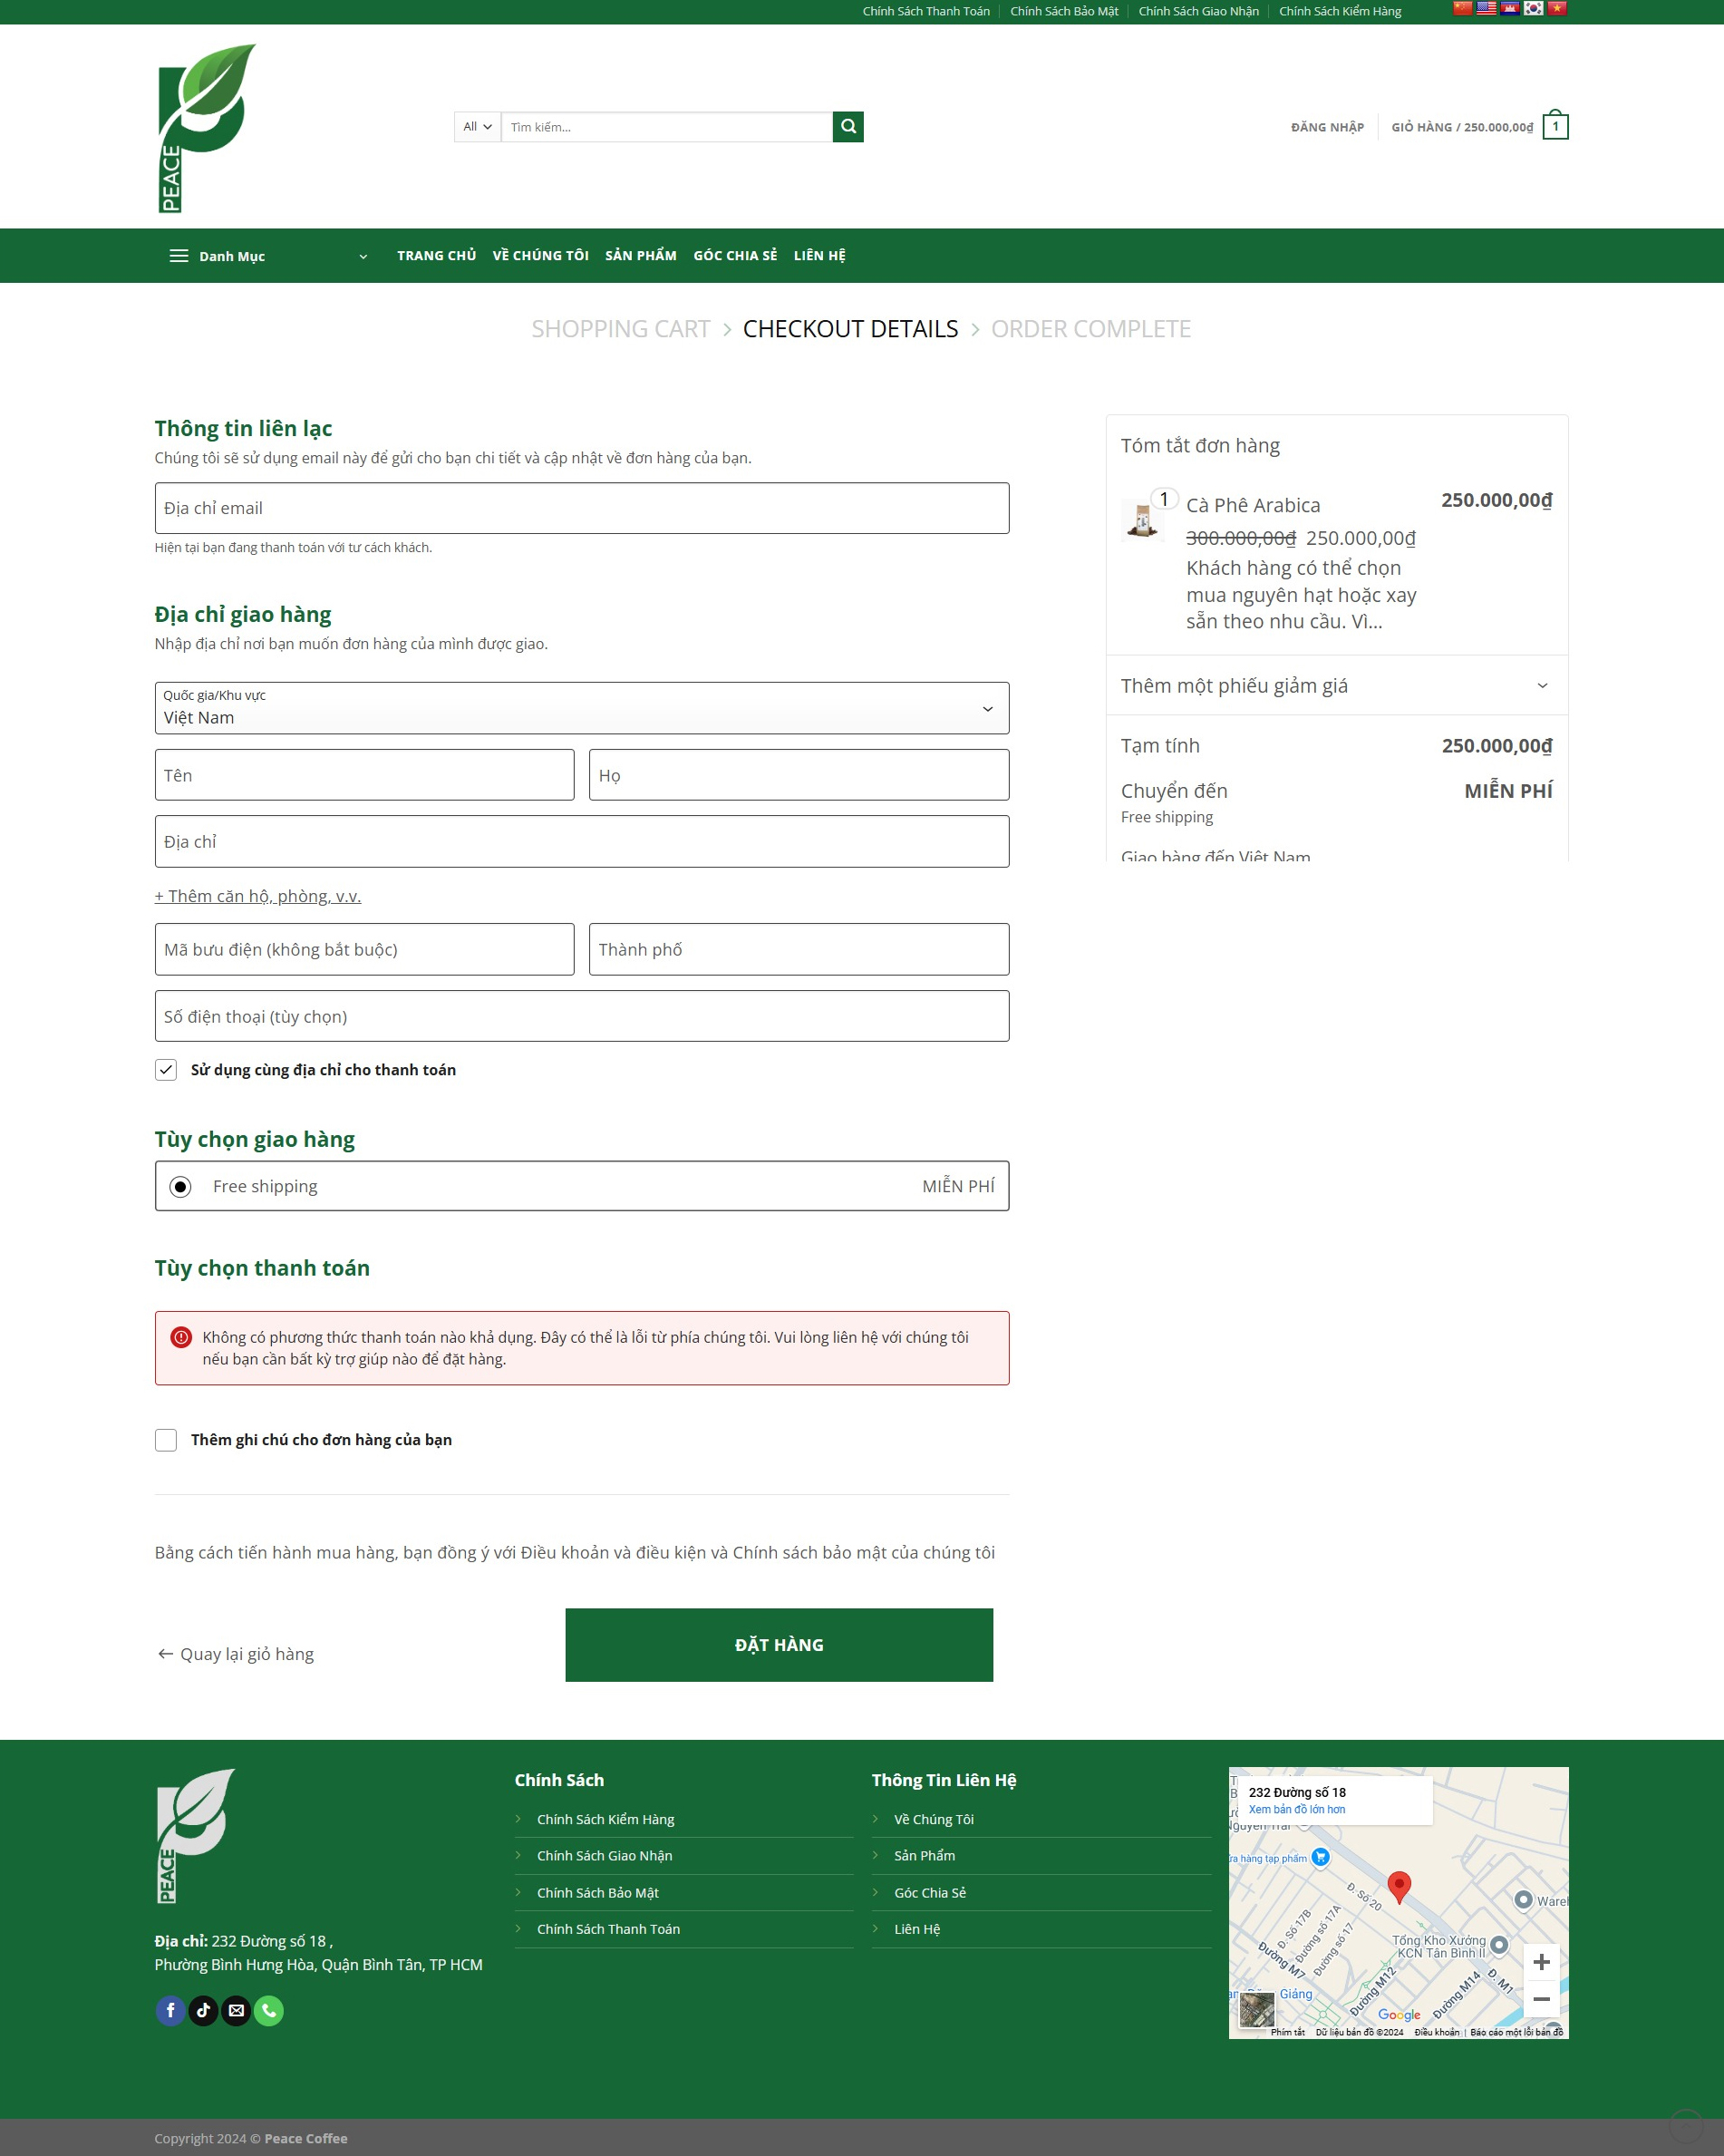Click the search magnifier button
Screen dimensions: 1724x2156
coord(848,127)
